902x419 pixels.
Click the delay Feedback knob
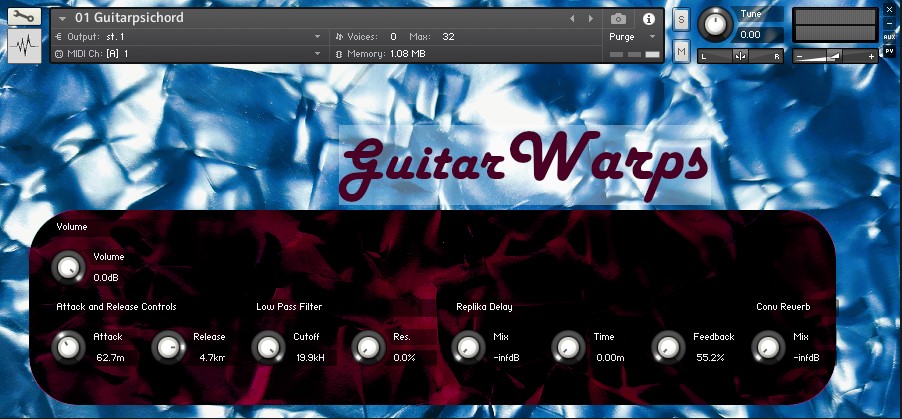[x=669, y=348]
